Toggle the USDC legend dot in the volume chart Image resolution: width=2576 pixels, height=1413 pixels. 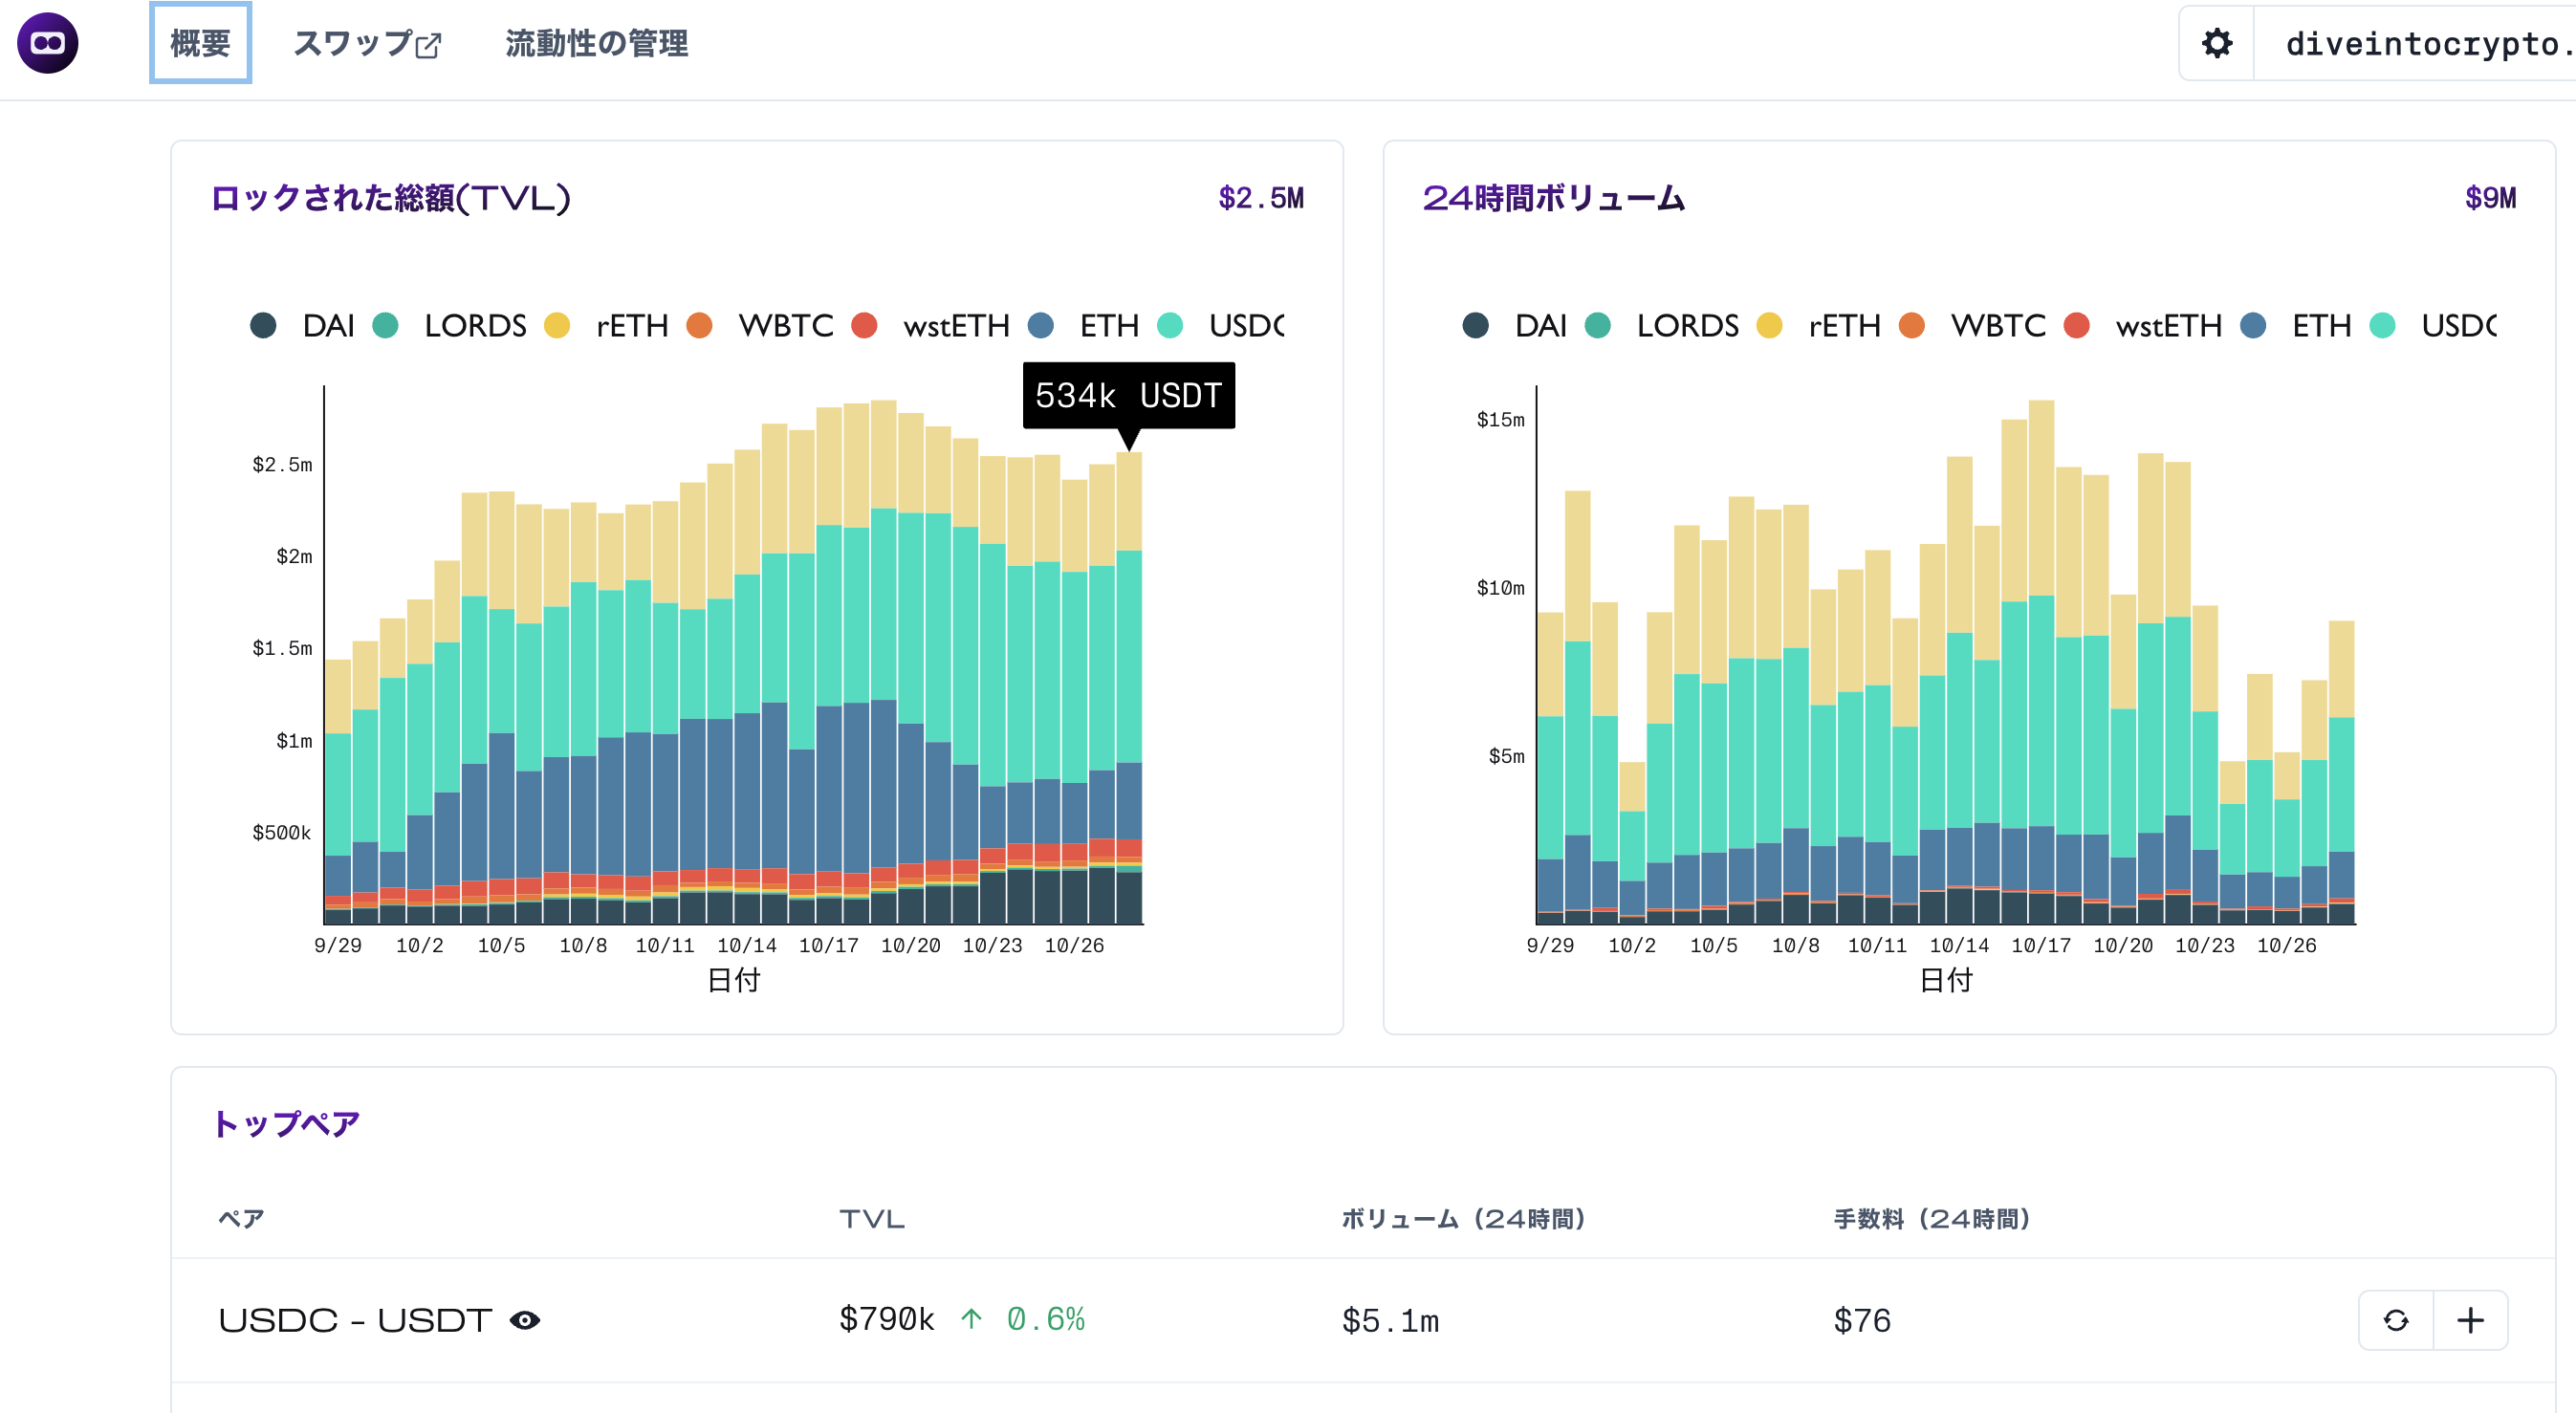2382,325
